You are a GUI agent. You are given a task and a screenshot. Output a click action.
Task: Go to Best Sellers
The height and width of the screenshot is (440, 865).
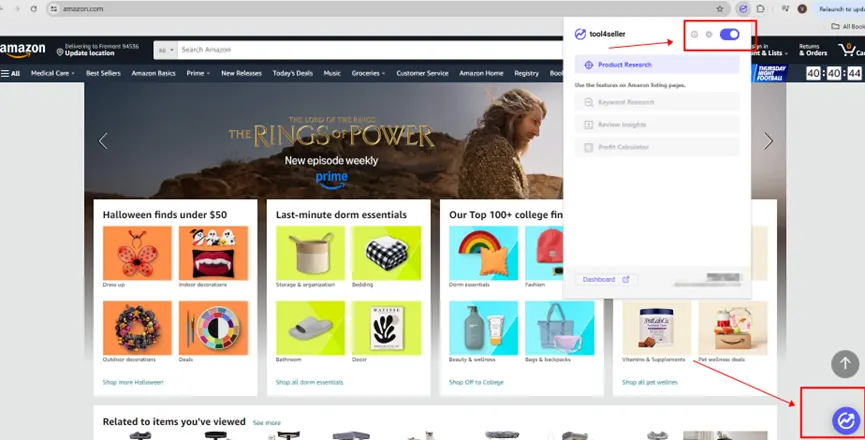pyautogui.click(x=103, y=73)
